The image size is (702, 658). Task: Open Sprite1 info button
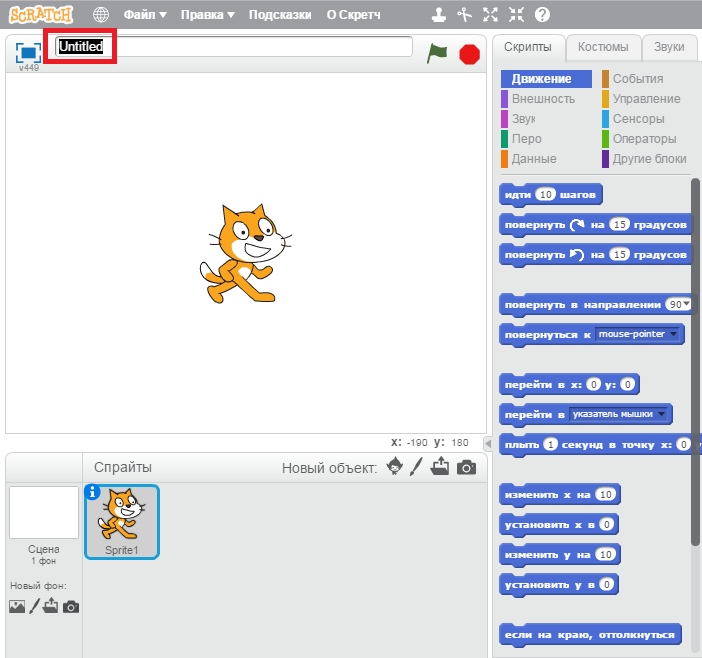coord(92,492)
